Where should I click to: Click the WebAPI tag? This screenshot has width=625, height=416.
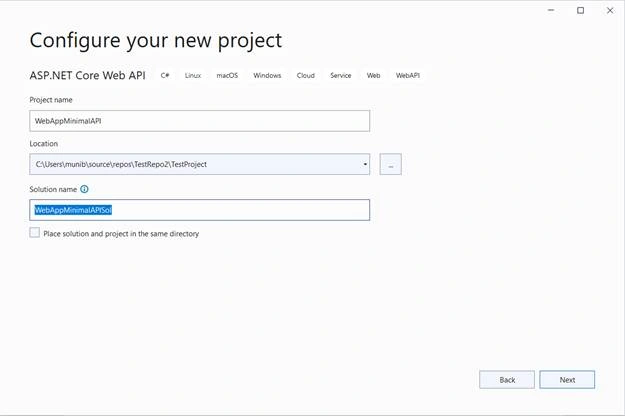click(408, 75)
